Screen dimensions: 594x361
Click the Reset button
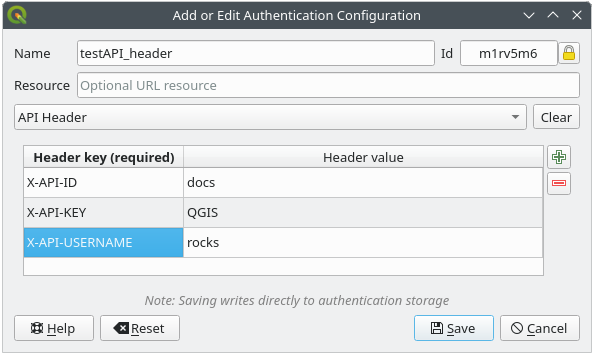point(140,328)
